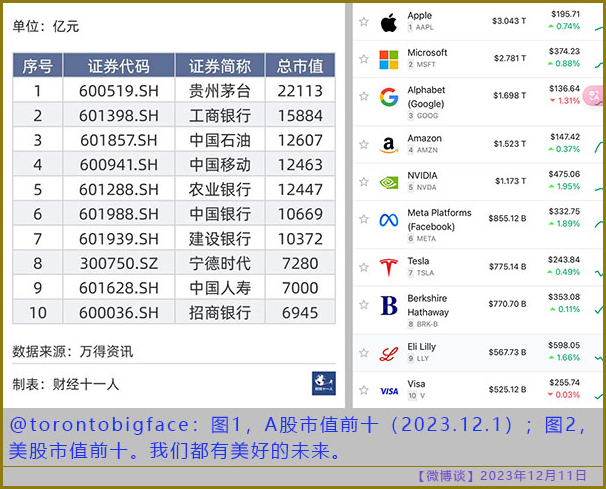Select the 601988.SH code cell

[x=119, y=214]
